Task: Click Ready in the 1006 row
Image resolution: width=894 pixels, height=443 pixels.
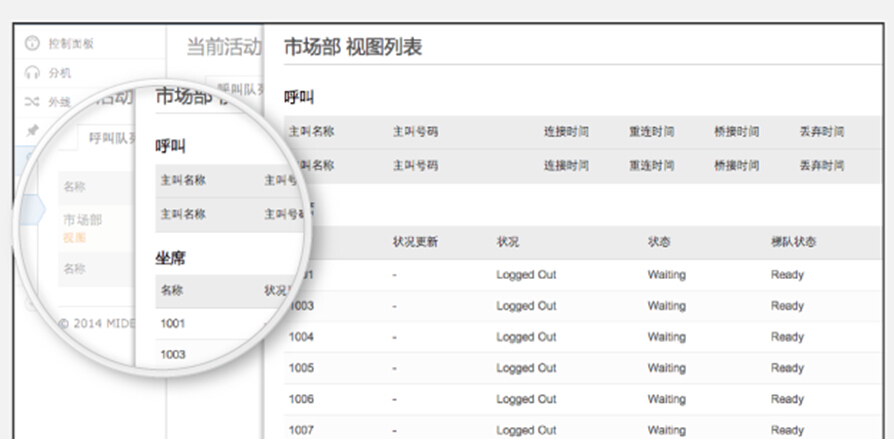Action: pyautogui.click(x=787, y=399)
